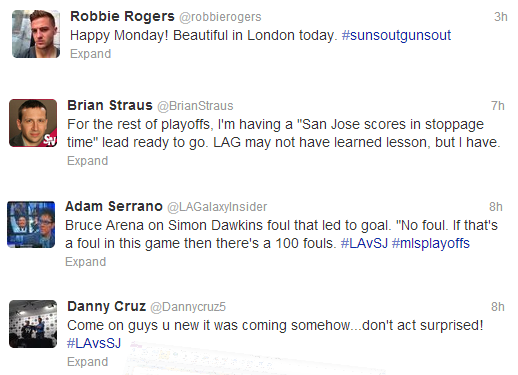The width and height of the screenshot is (518, 375).
Task: Open Robbie Rogers' profile avatar
Action: 36,34
